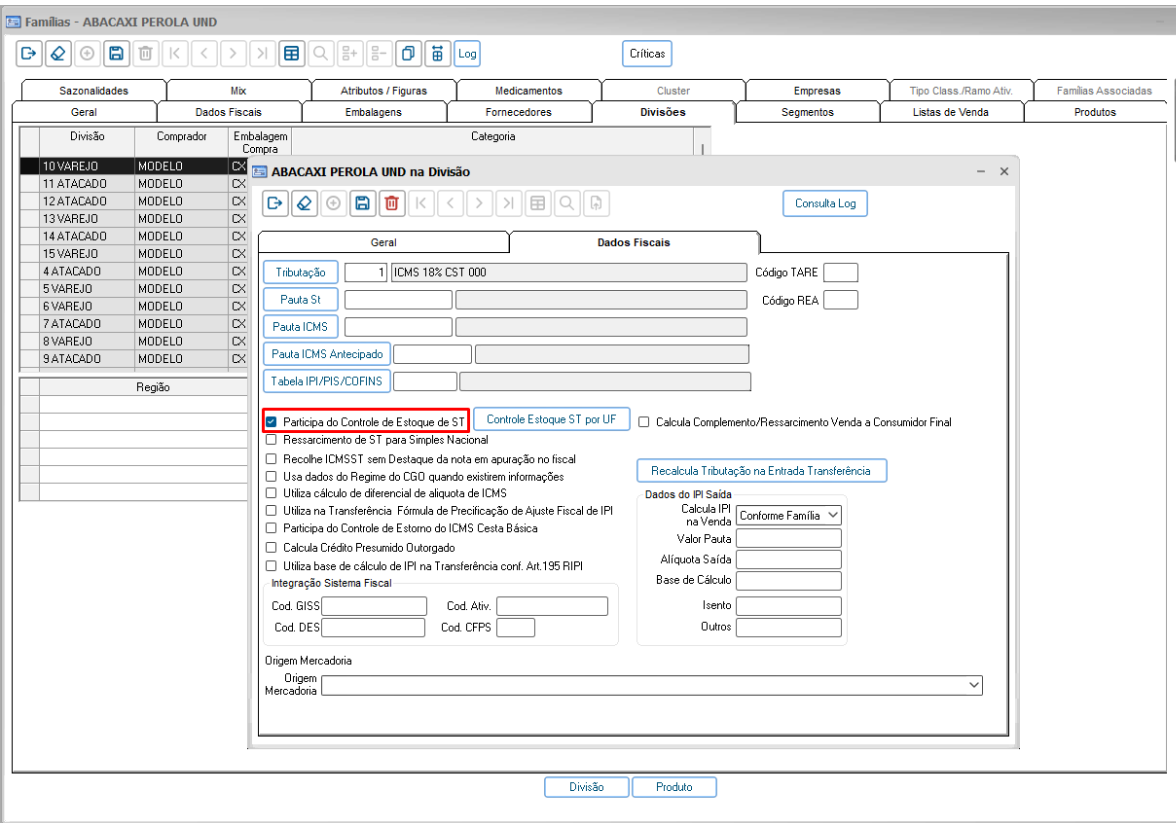Click the red delete trash icon

pos(392,203)
